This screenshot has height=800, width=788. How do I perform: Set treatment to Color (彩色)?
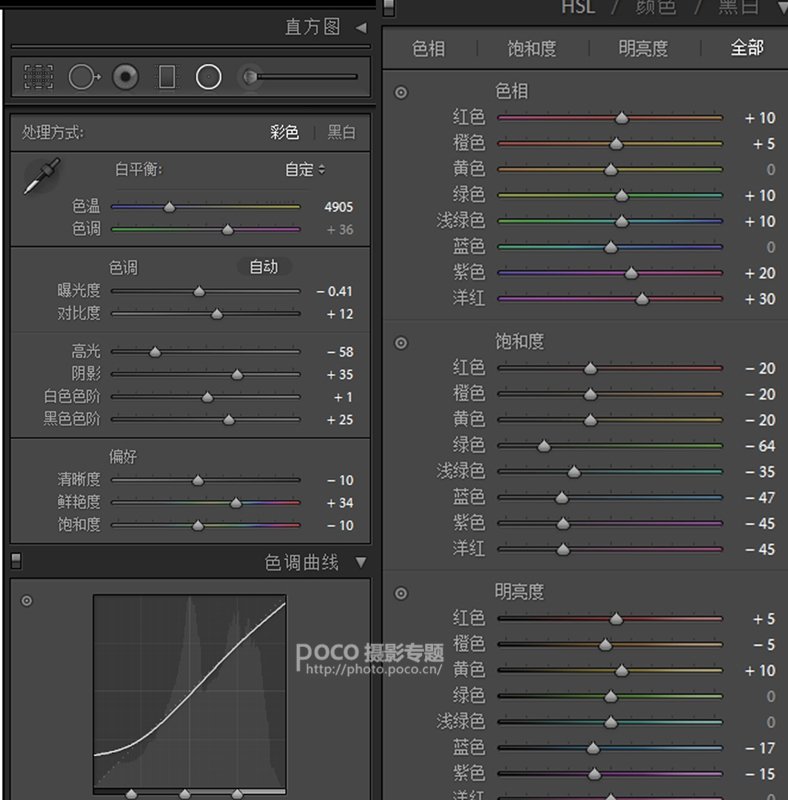point(284,133)
